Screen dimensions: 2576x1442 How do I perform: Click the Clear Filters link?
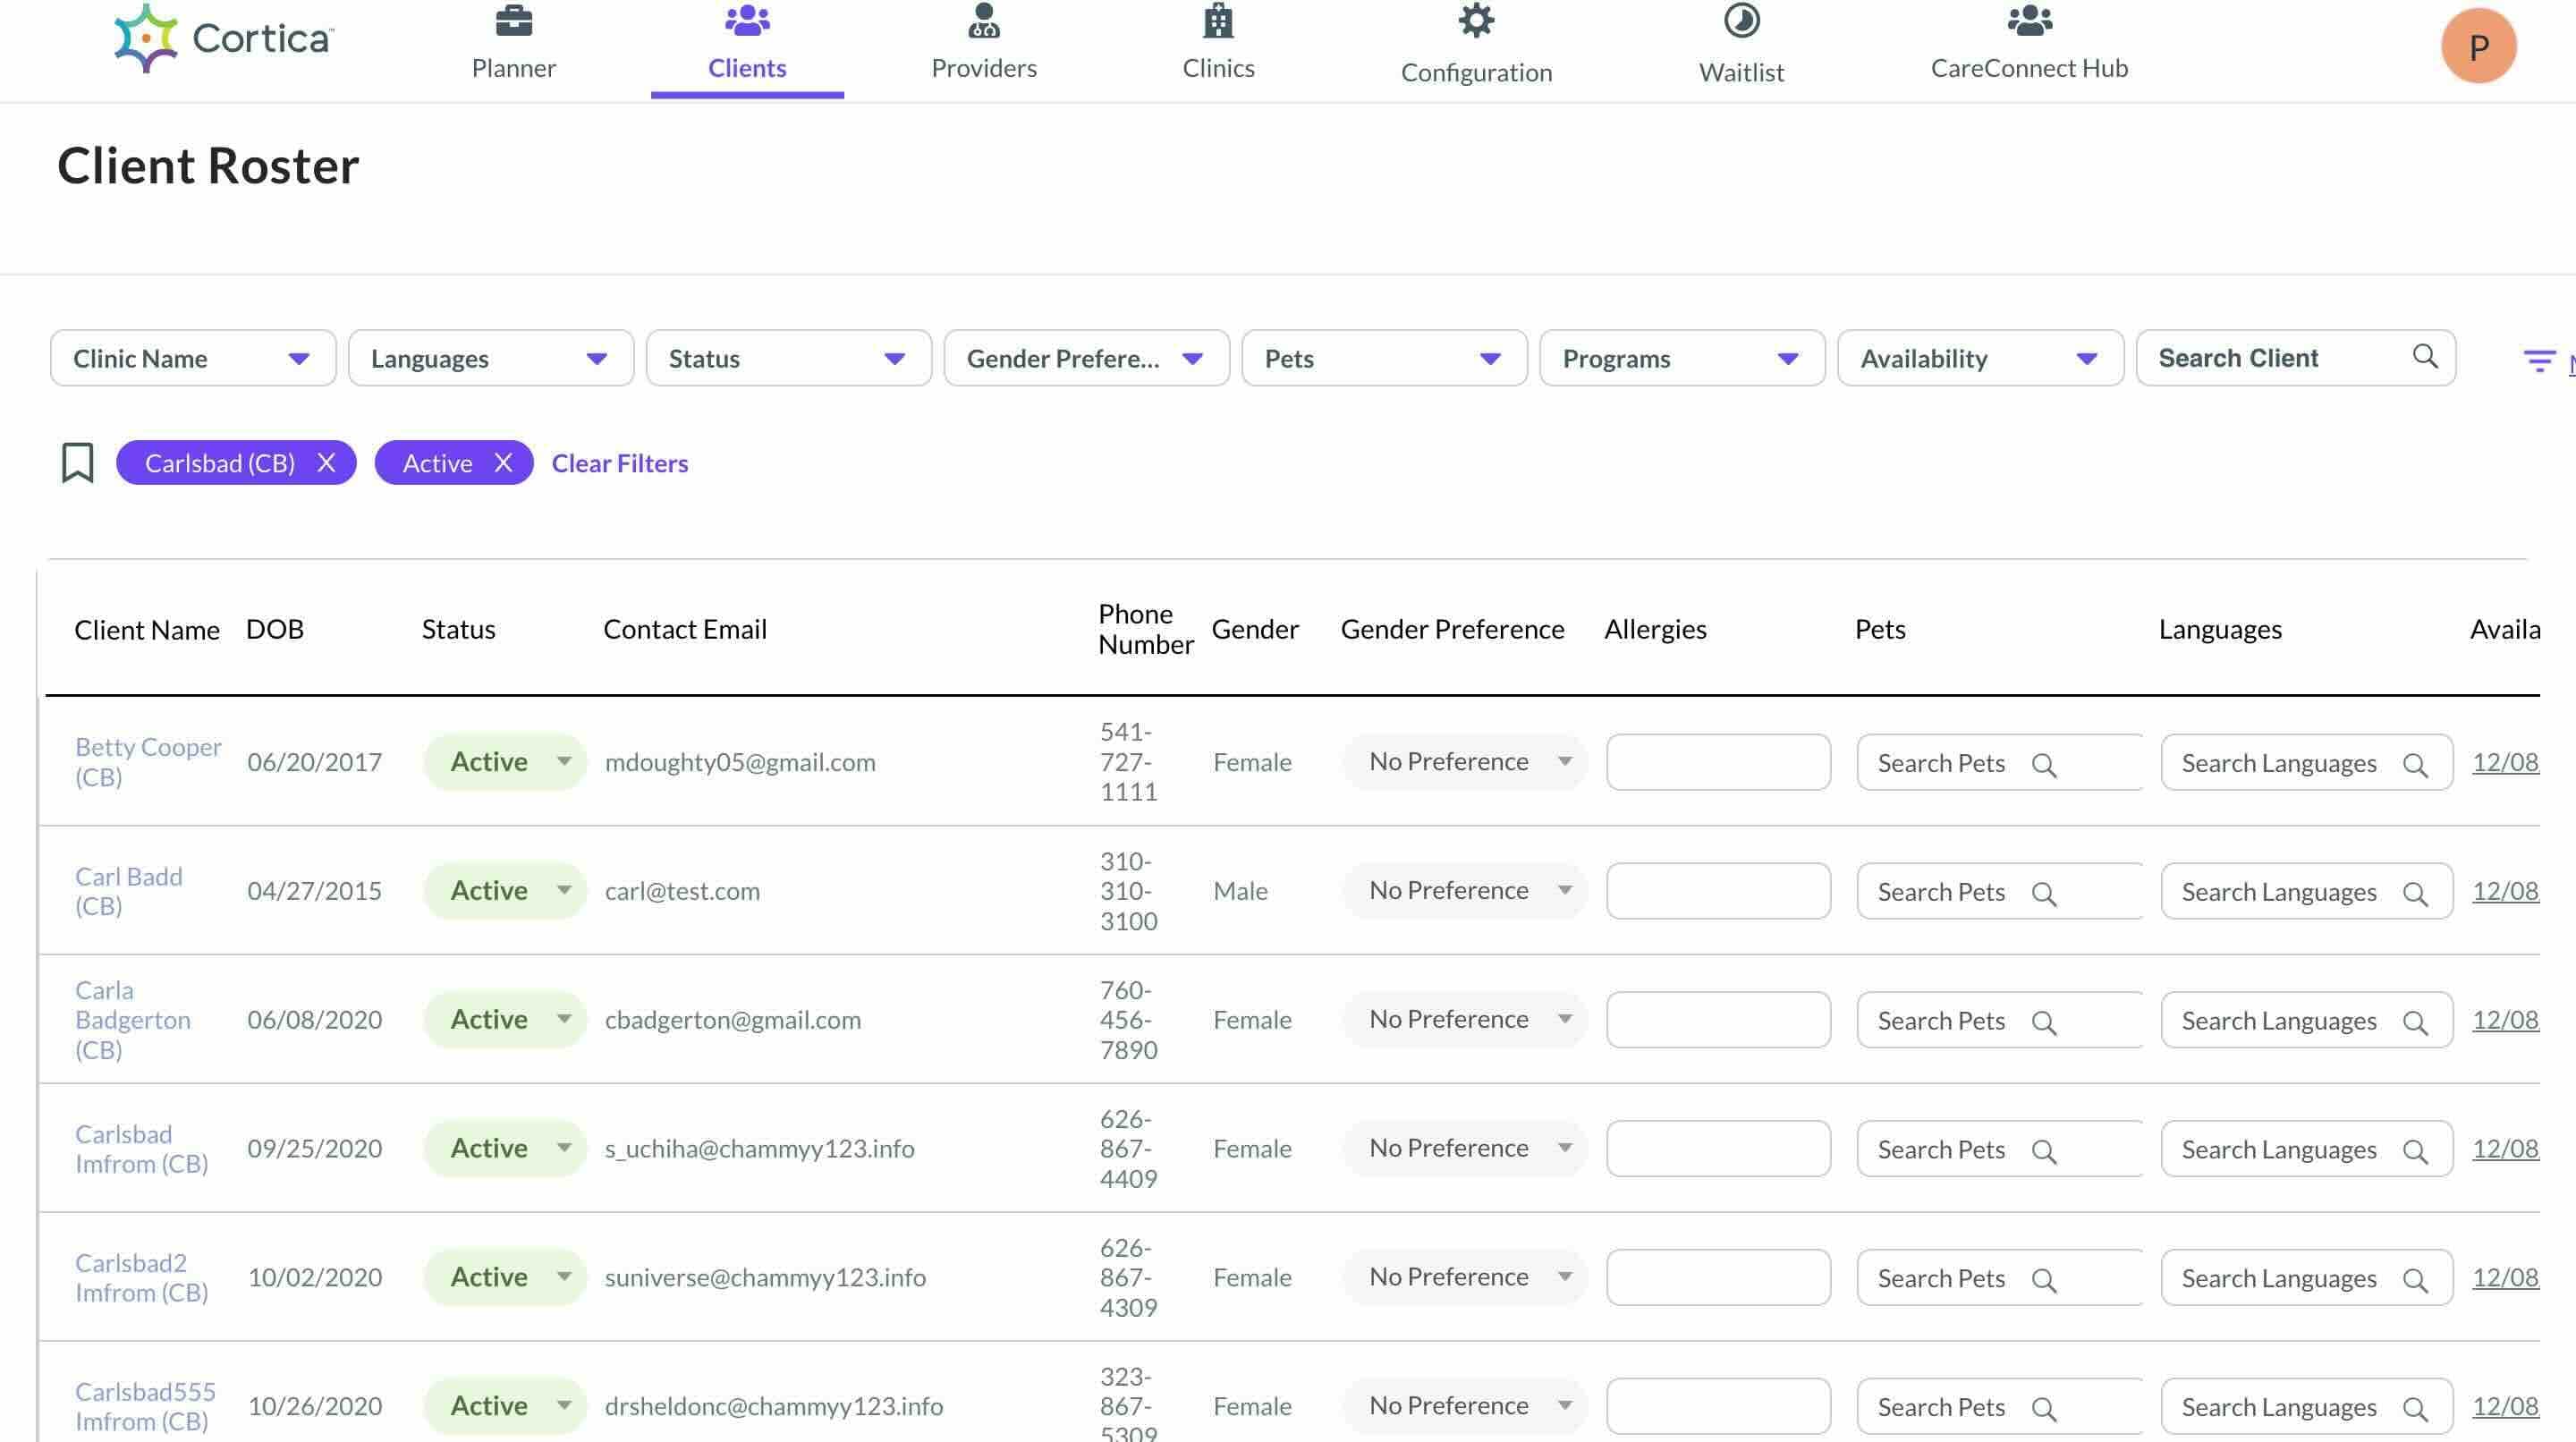tap(620, 463)
